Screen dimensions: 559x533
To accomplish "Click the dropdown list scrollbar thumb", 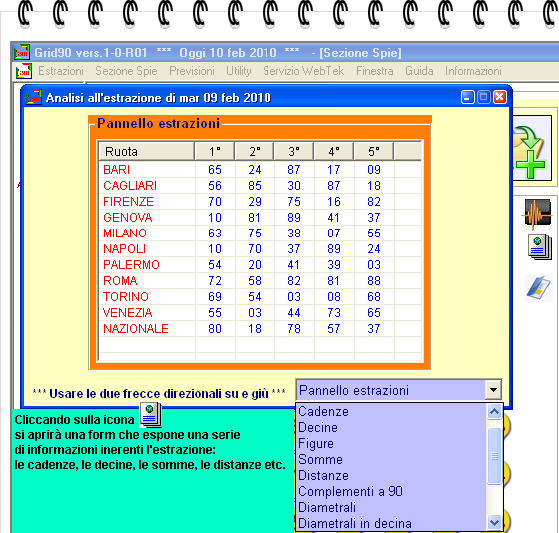I will (494, 456).
